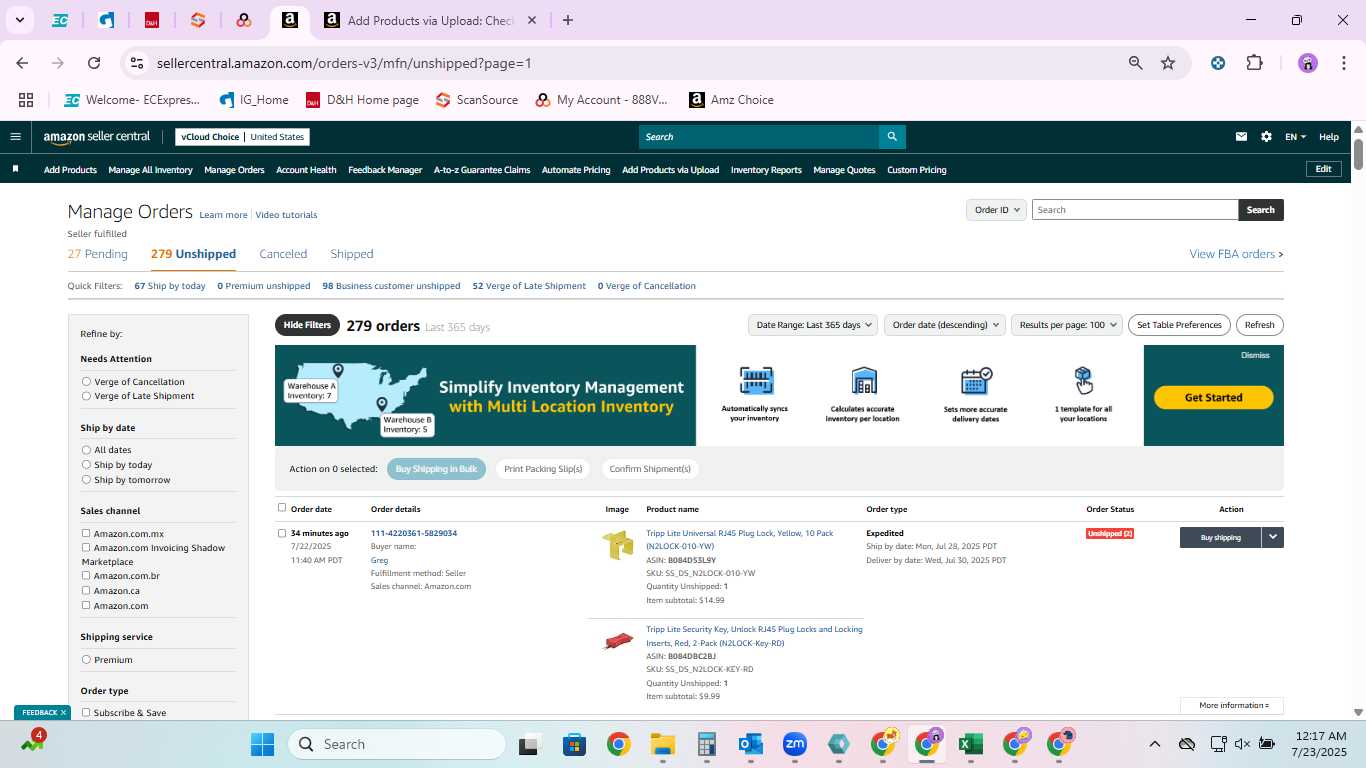Select Verge of Late Shipment radio filter

coord(86,396)
